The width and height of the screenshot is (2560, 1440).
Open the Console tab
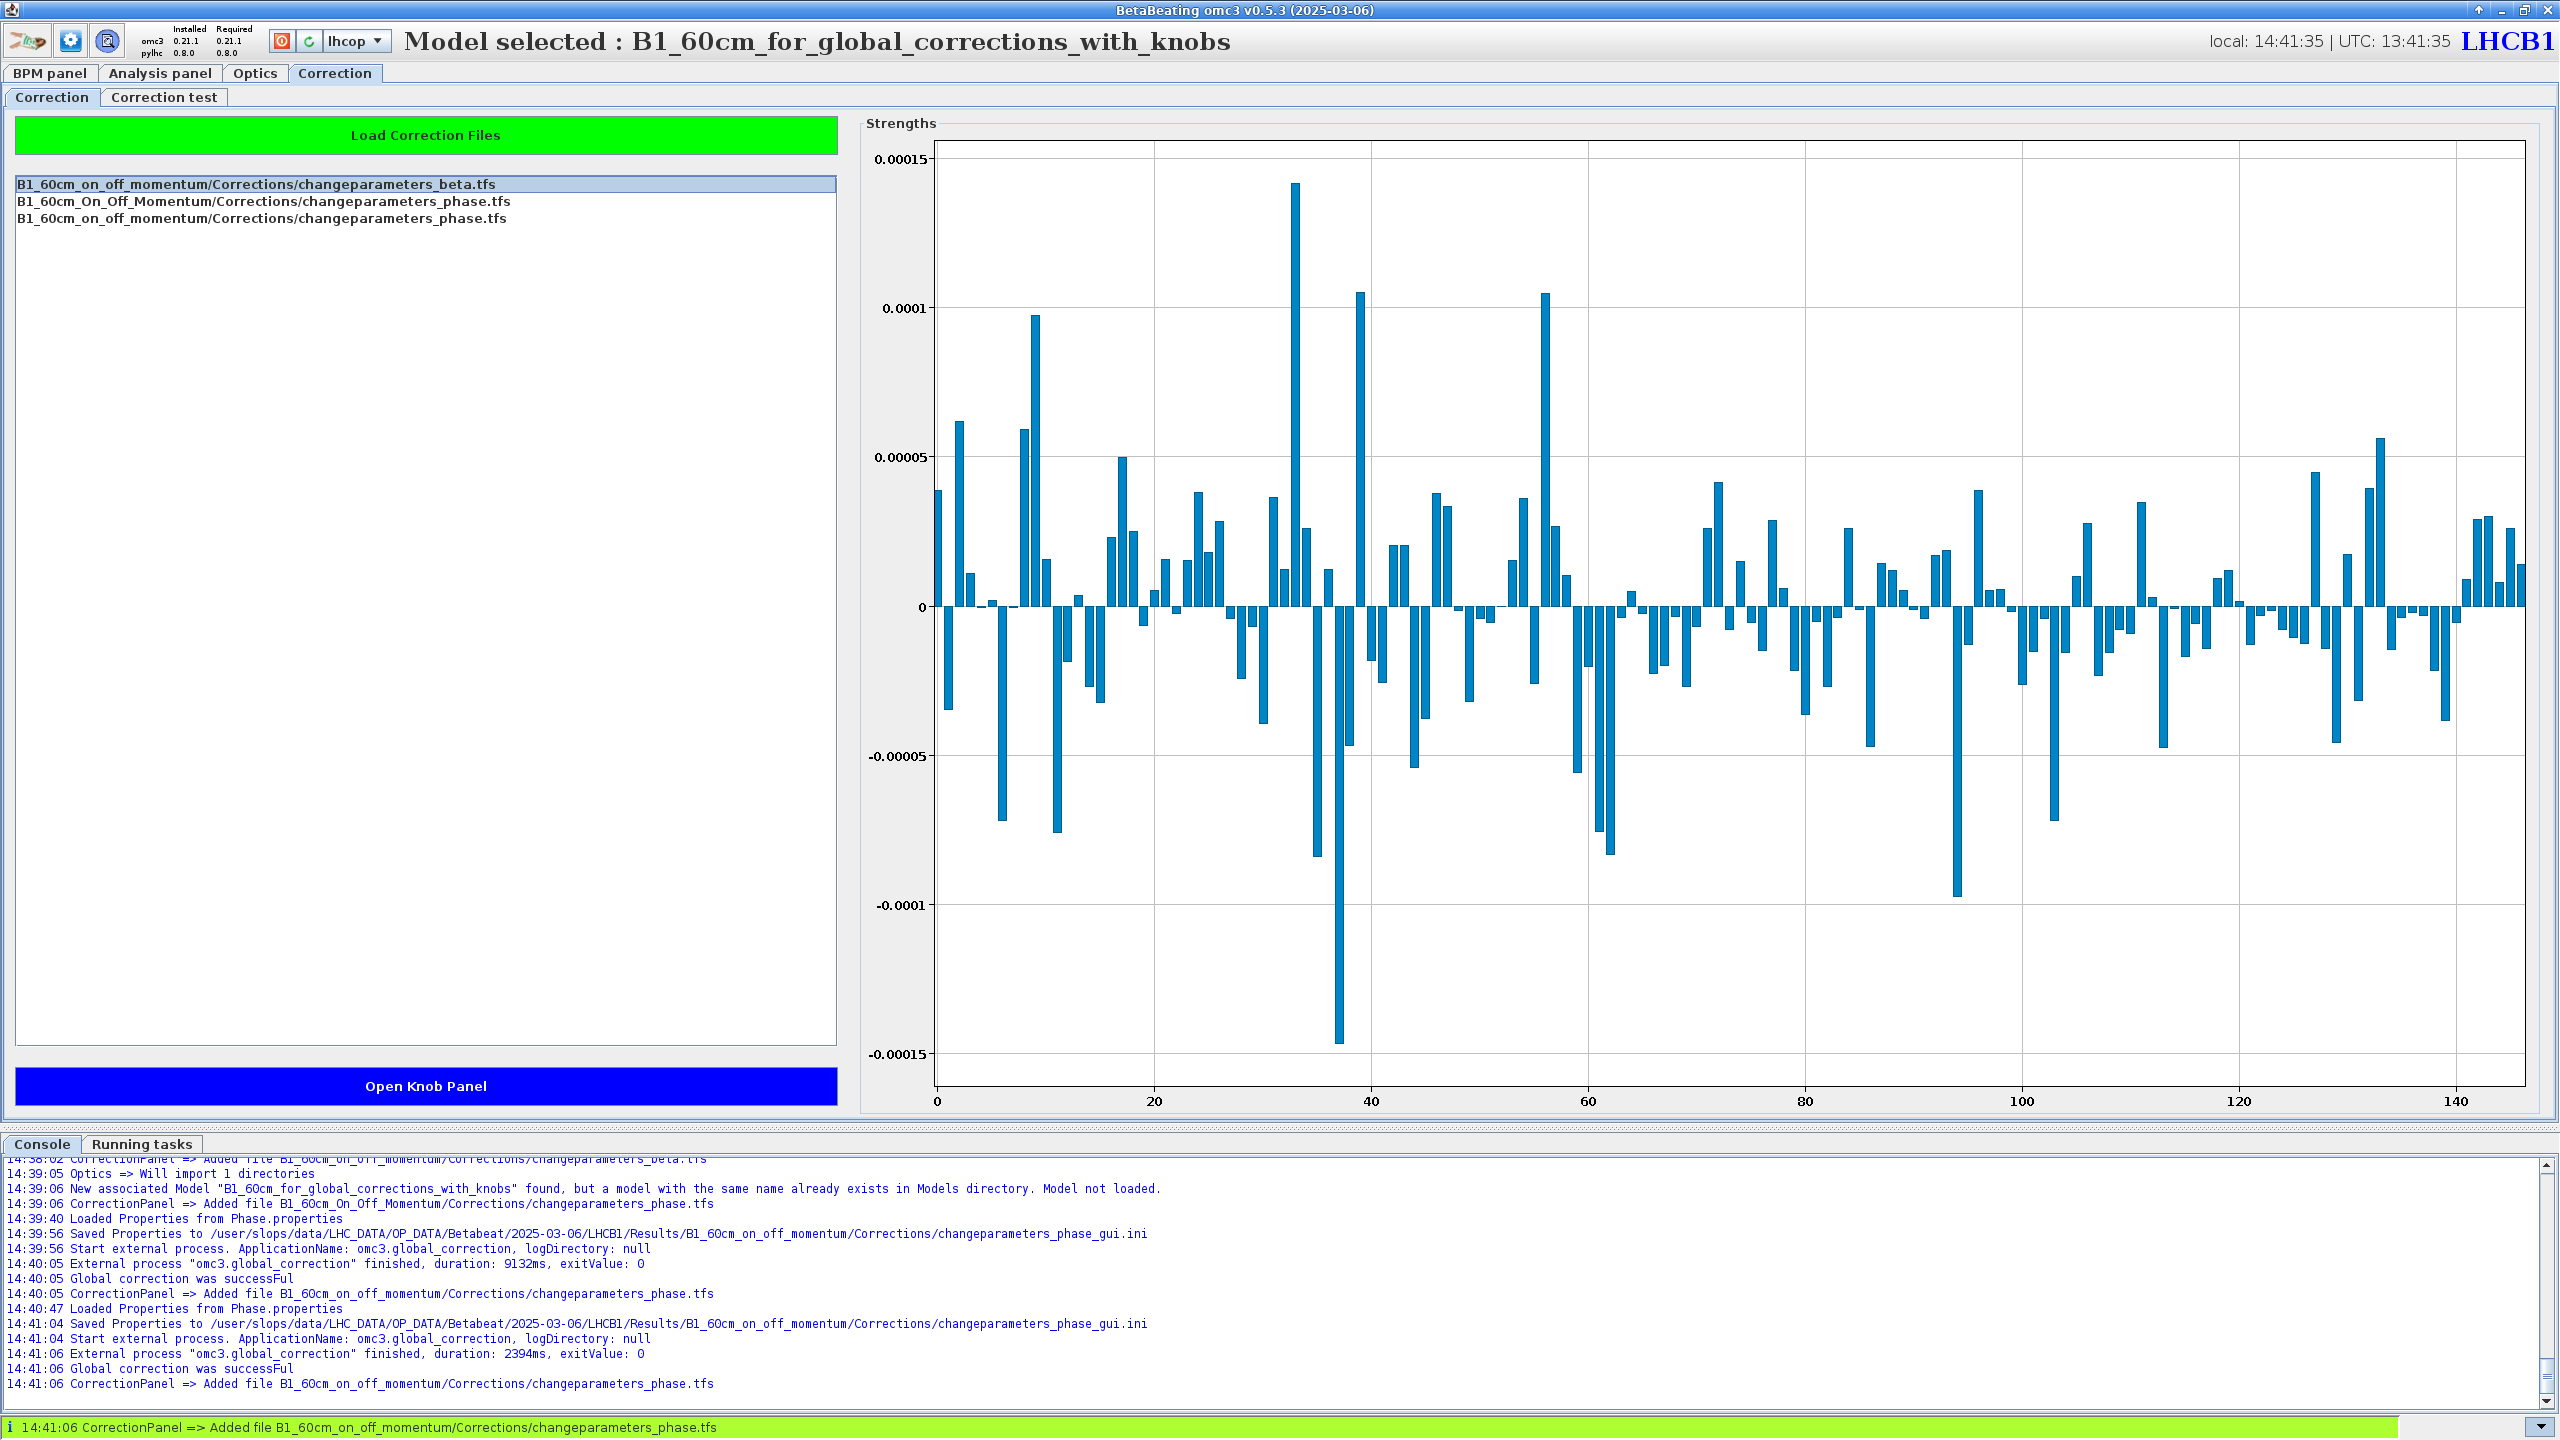[x=42, y=1144]
